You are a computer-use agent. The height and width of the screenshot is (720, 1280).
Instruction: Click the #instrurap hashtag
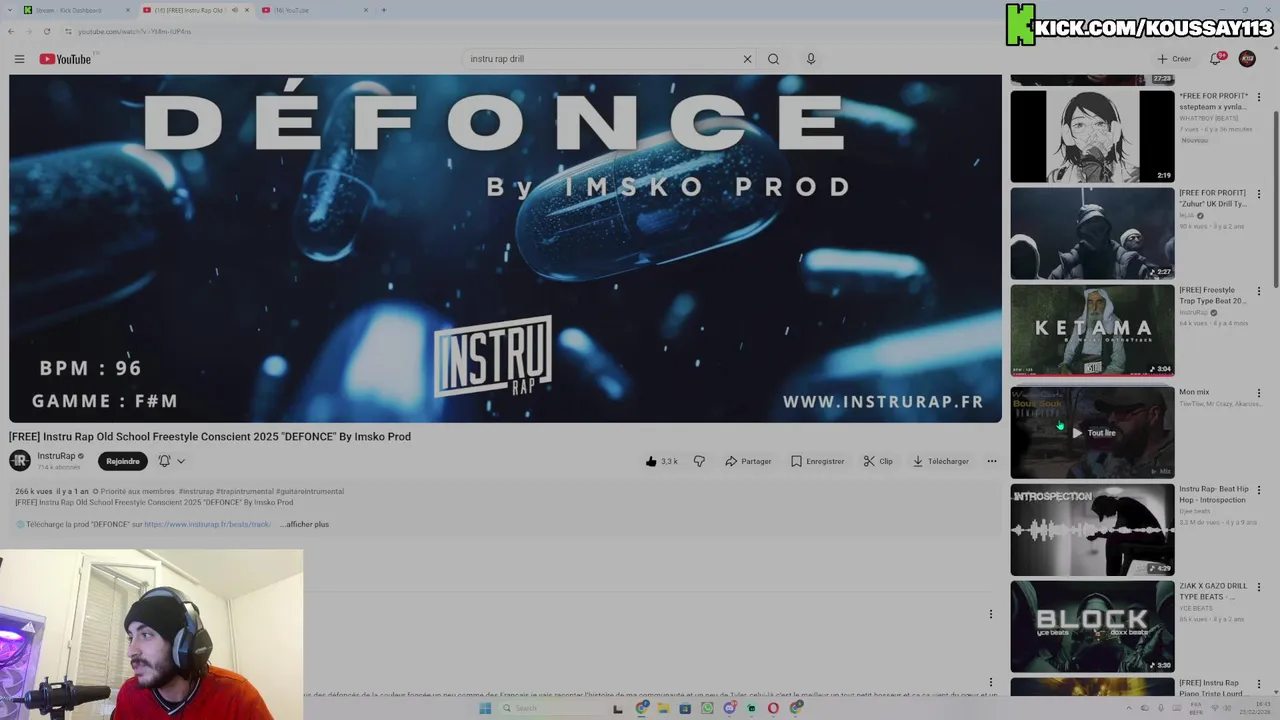[196, 491]
